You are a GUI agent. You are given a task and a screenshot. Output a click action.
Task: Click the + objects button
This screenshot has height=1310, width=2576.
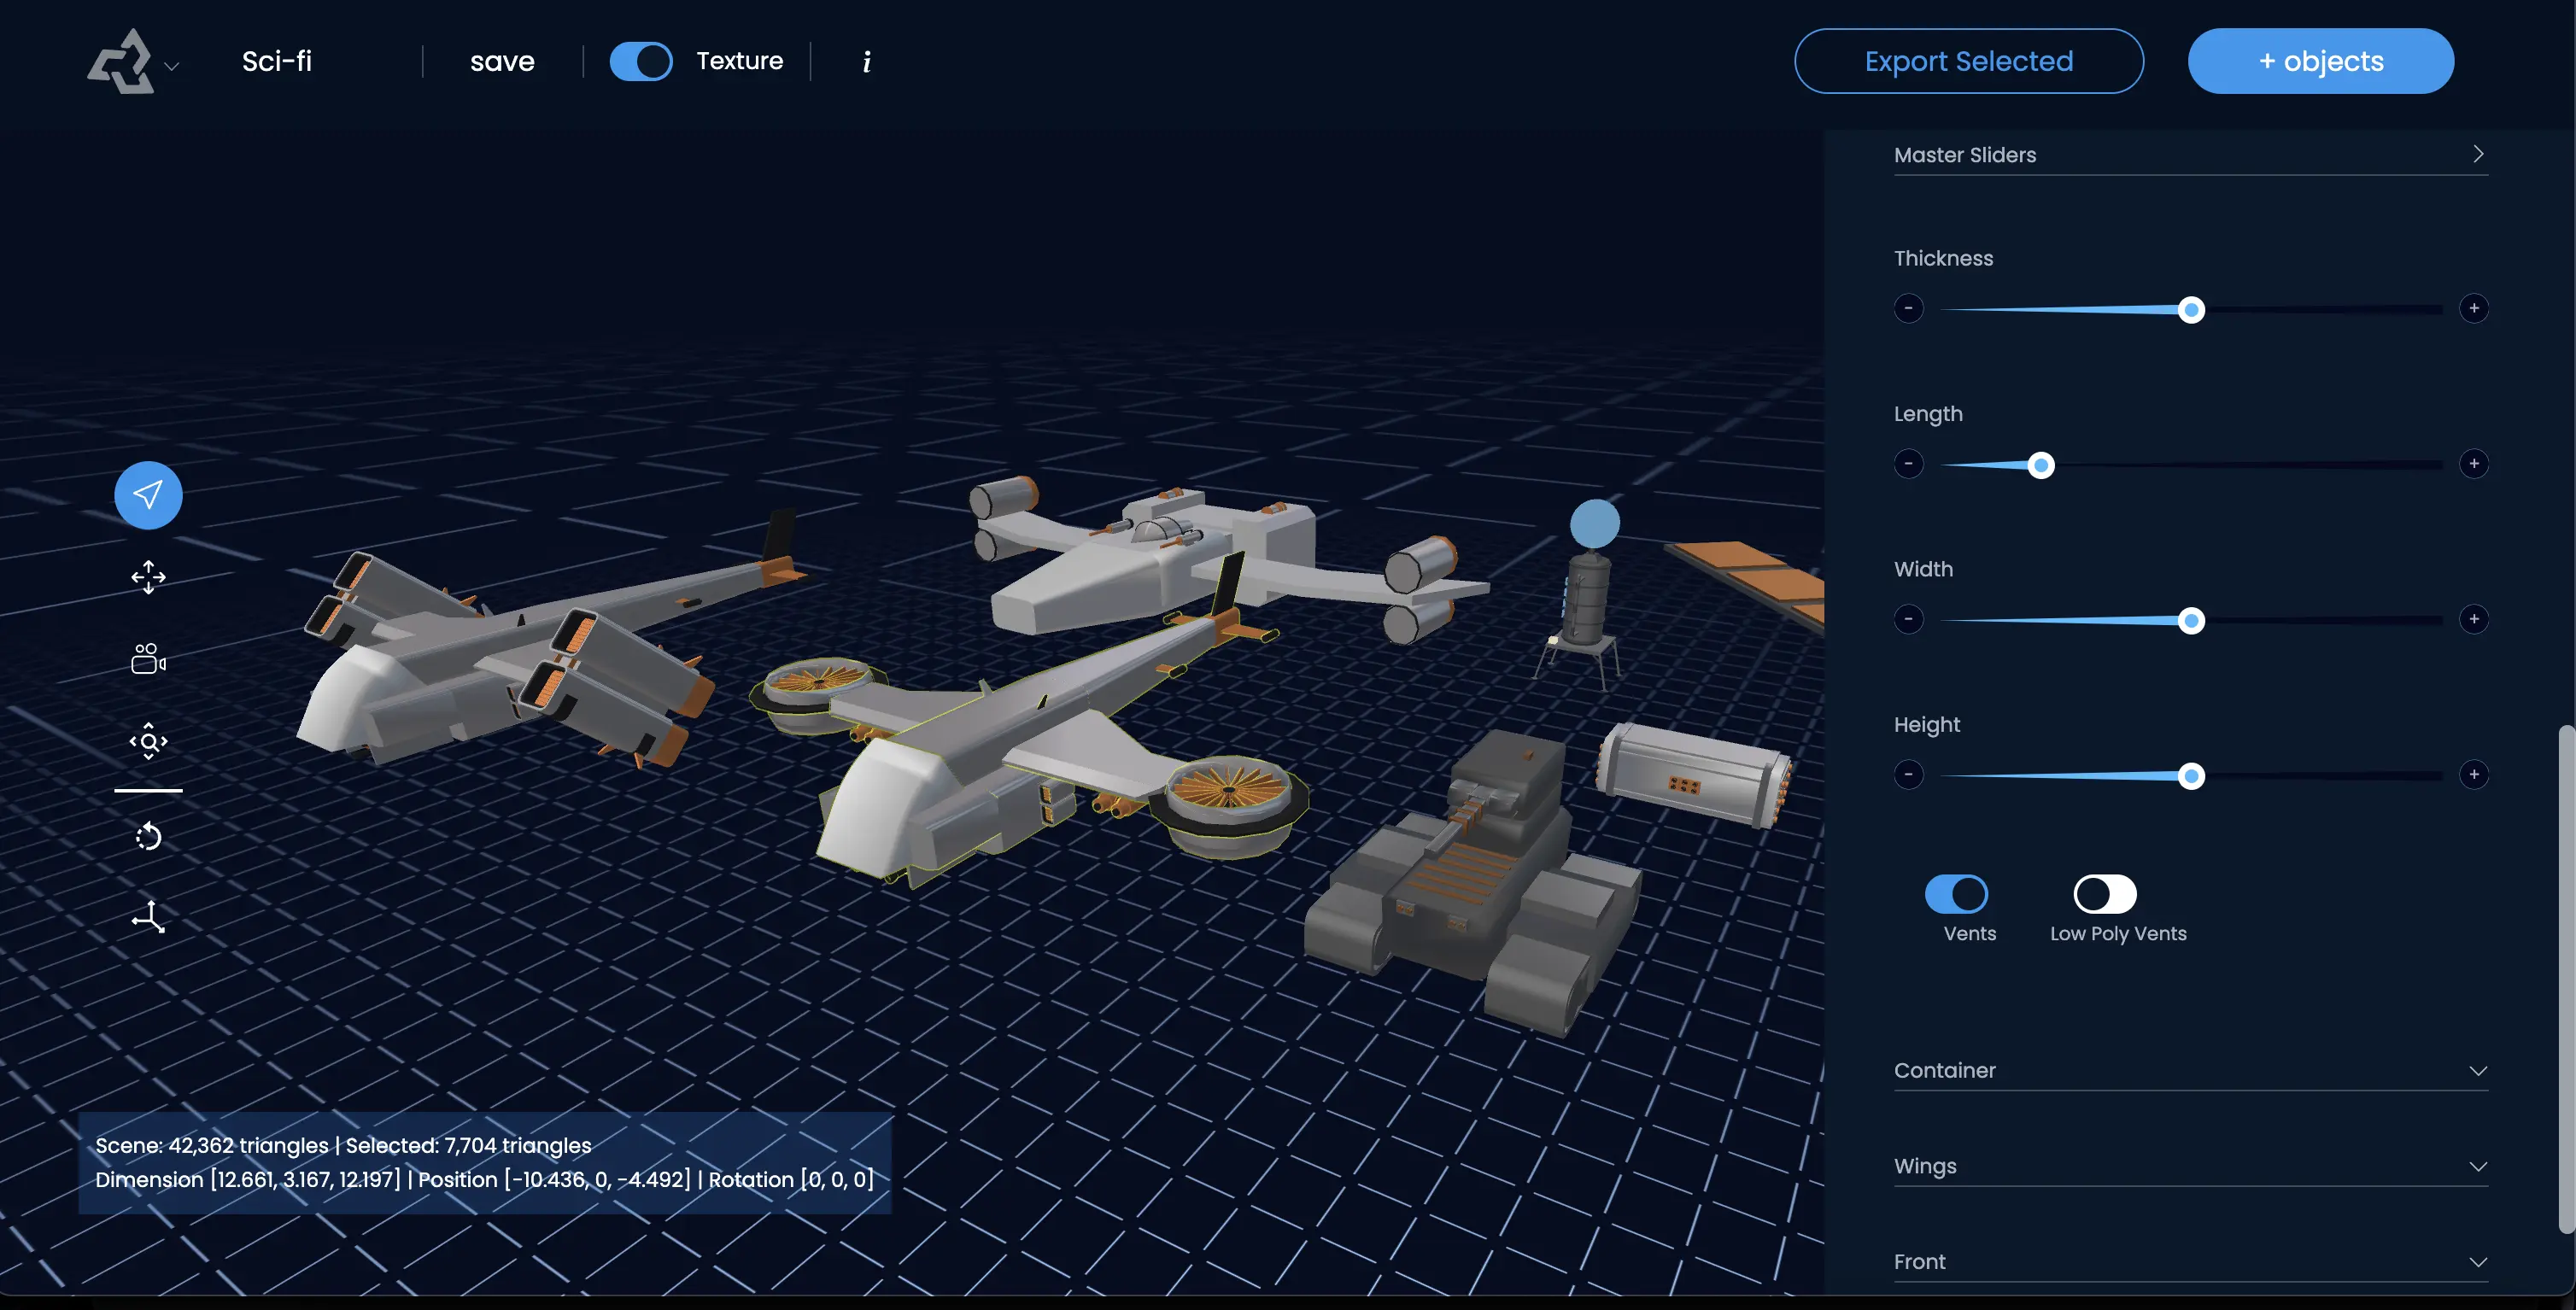pyautogui.click(x=2320, y=60)
